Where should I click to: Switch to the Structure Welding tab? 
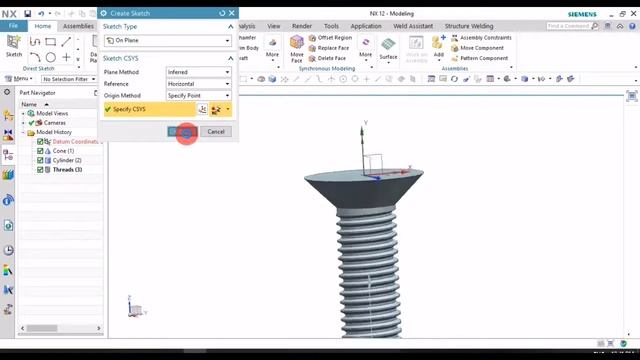(x=469, y=26)
